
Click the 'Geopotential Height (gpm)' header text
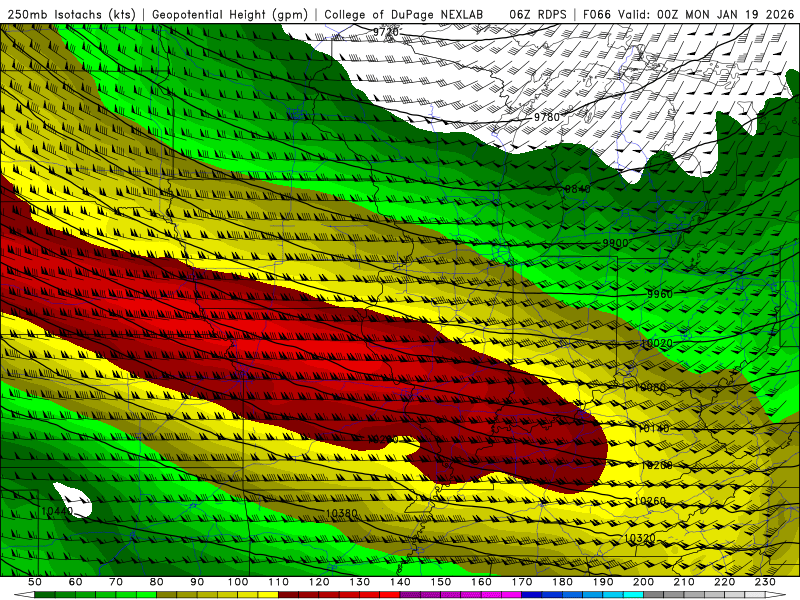click(x=230, y=14)
